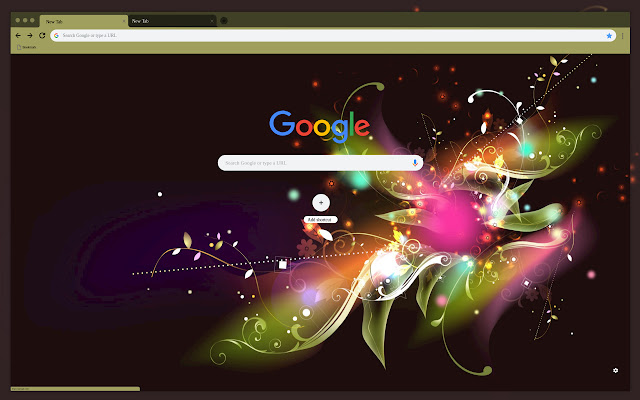Screen dimensions: 640x400
Task: Reload the page with refresh icon
Action: [42, 36]
